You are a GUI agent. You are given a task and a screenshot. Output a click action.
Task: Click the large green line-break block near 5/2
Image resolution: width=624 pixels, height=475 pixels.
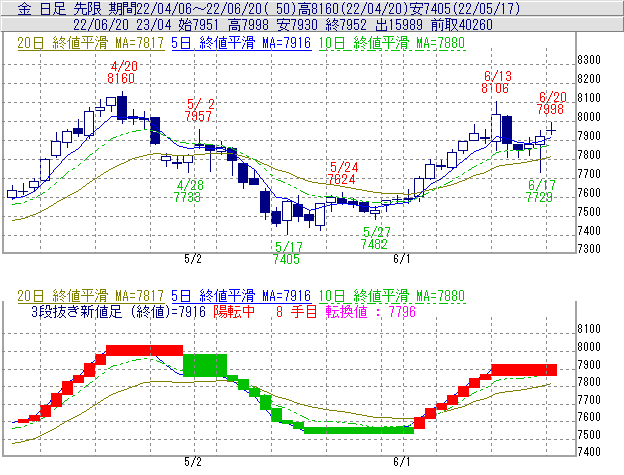tap(205, 365)
